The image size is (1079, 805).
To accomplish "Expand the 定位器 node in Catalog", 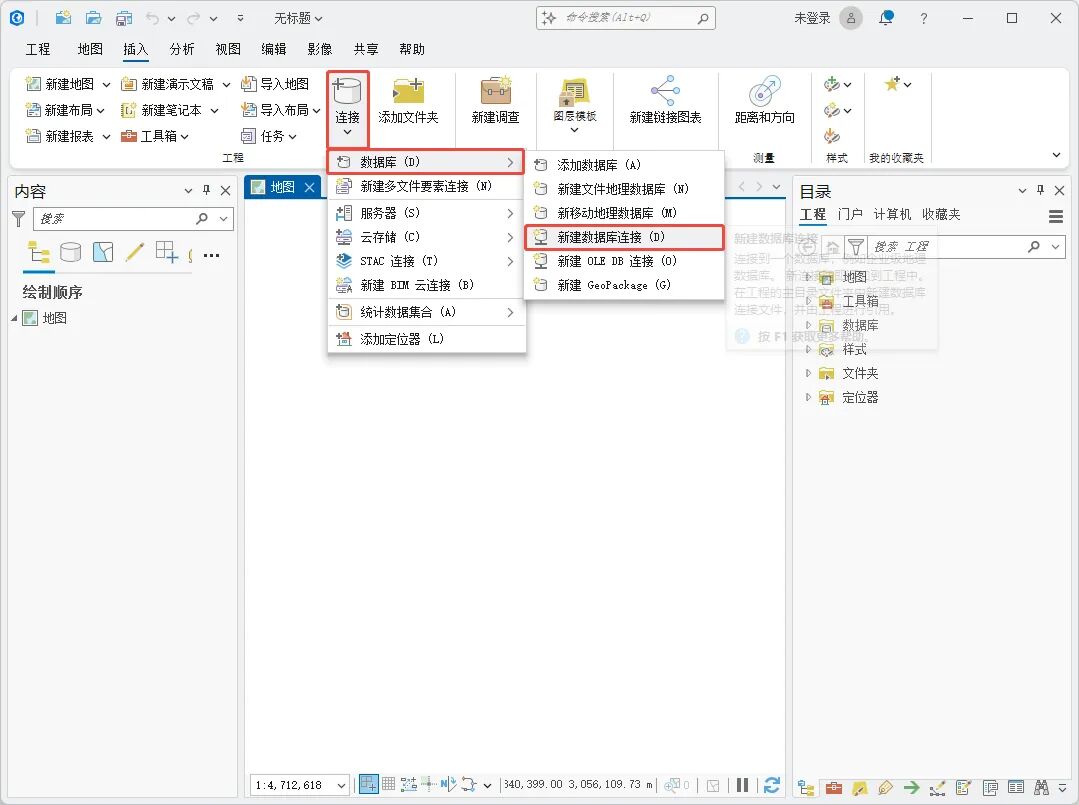I will 809,397.
